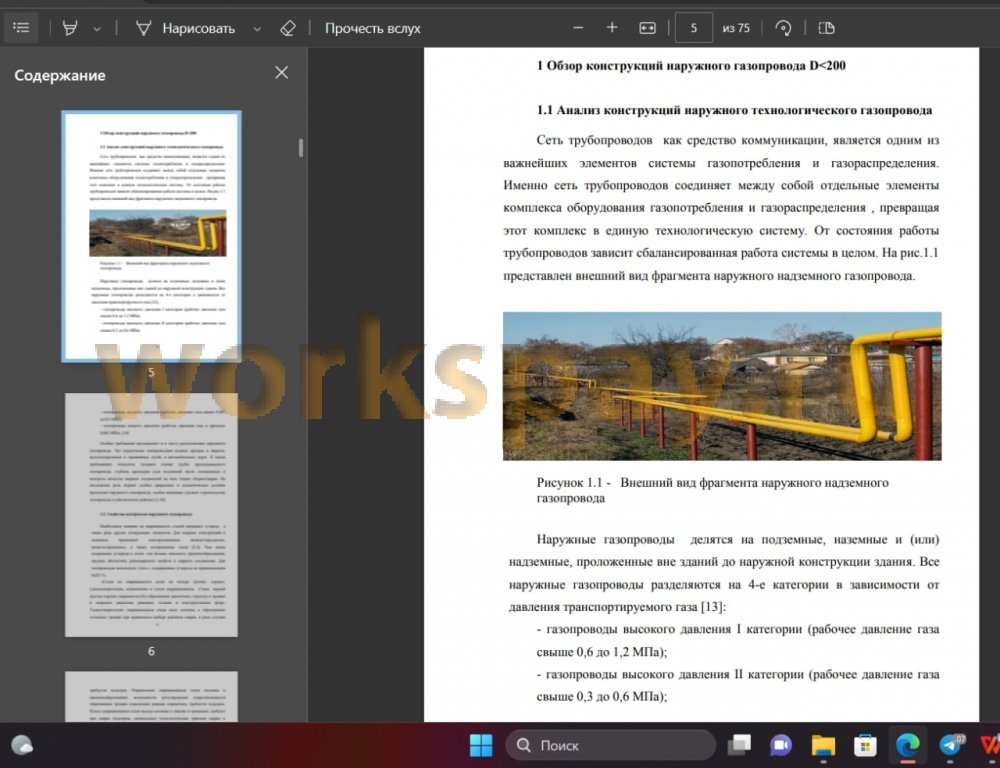The height and width of the screenshot is (768, 1000).
Task: Select the highlighter tool
Action: pos(70,28)
